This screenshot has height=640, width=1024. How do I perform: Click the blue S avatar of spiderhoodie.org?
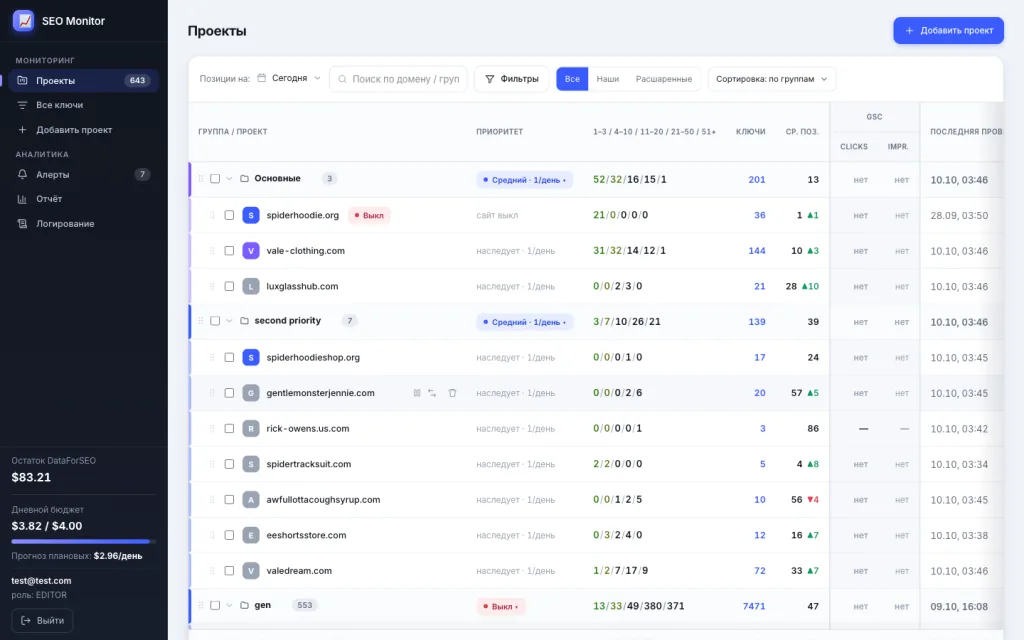251,216
